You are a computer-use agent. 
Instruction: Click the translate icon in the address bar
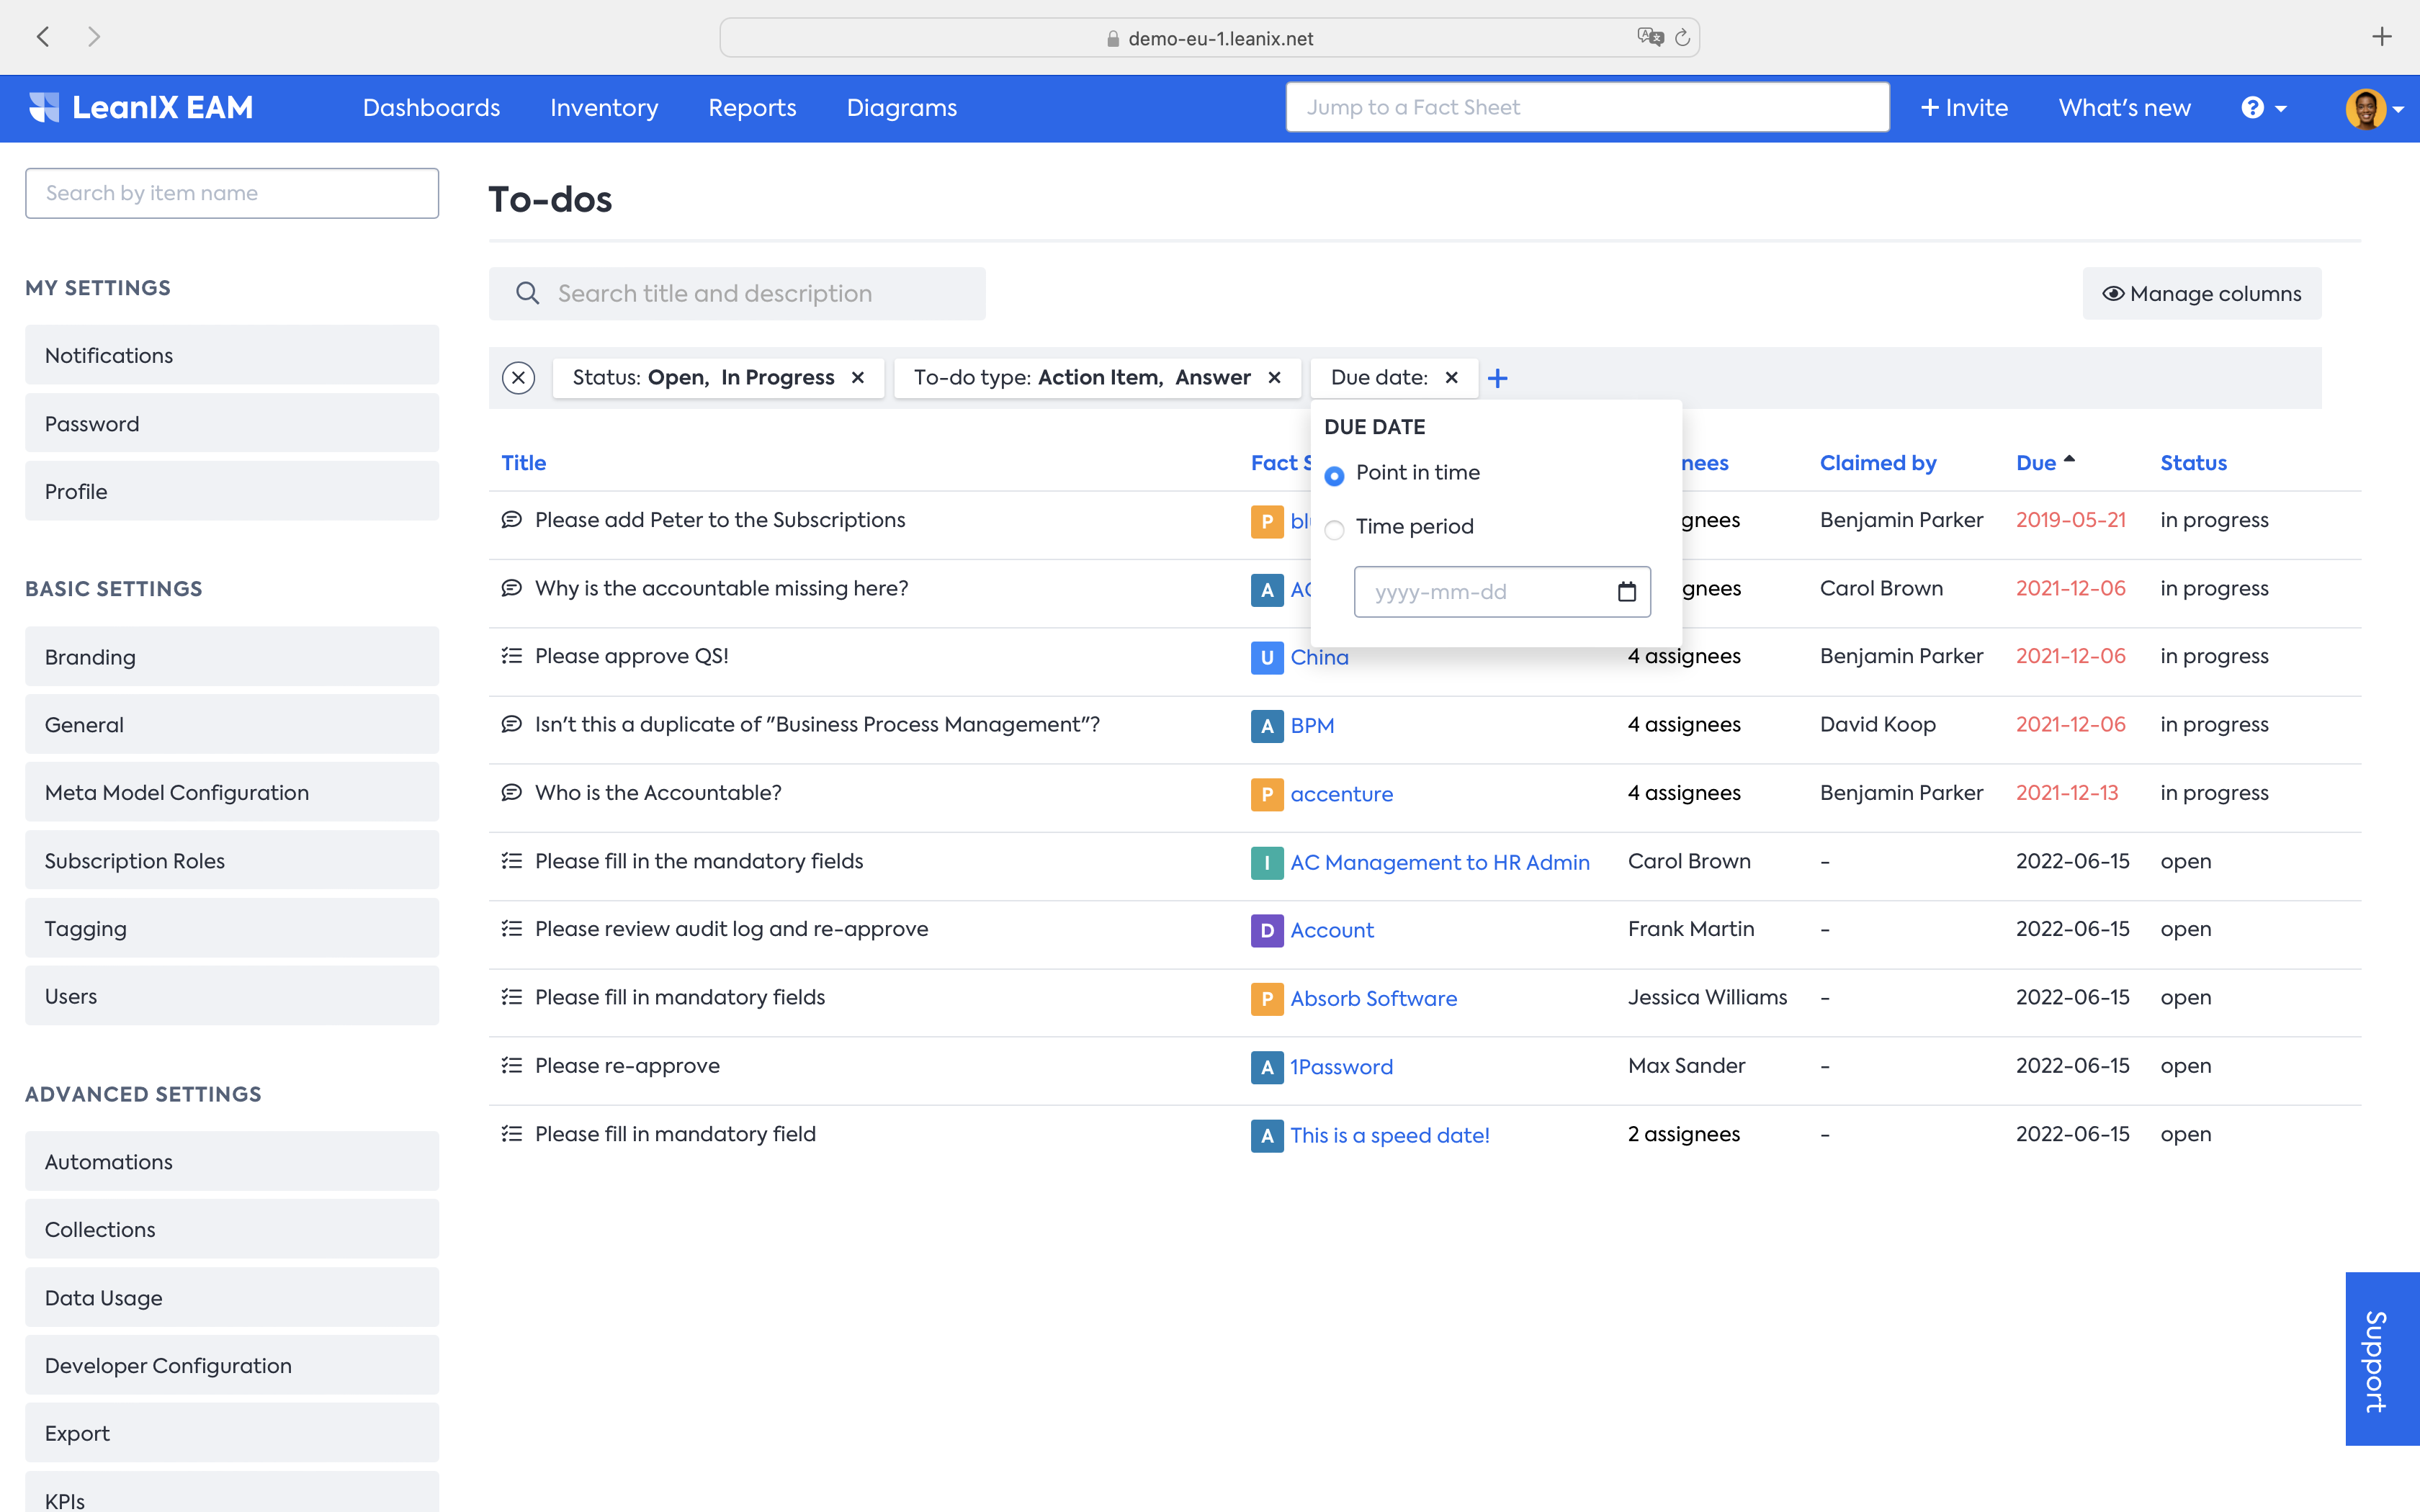[1650, 37]
